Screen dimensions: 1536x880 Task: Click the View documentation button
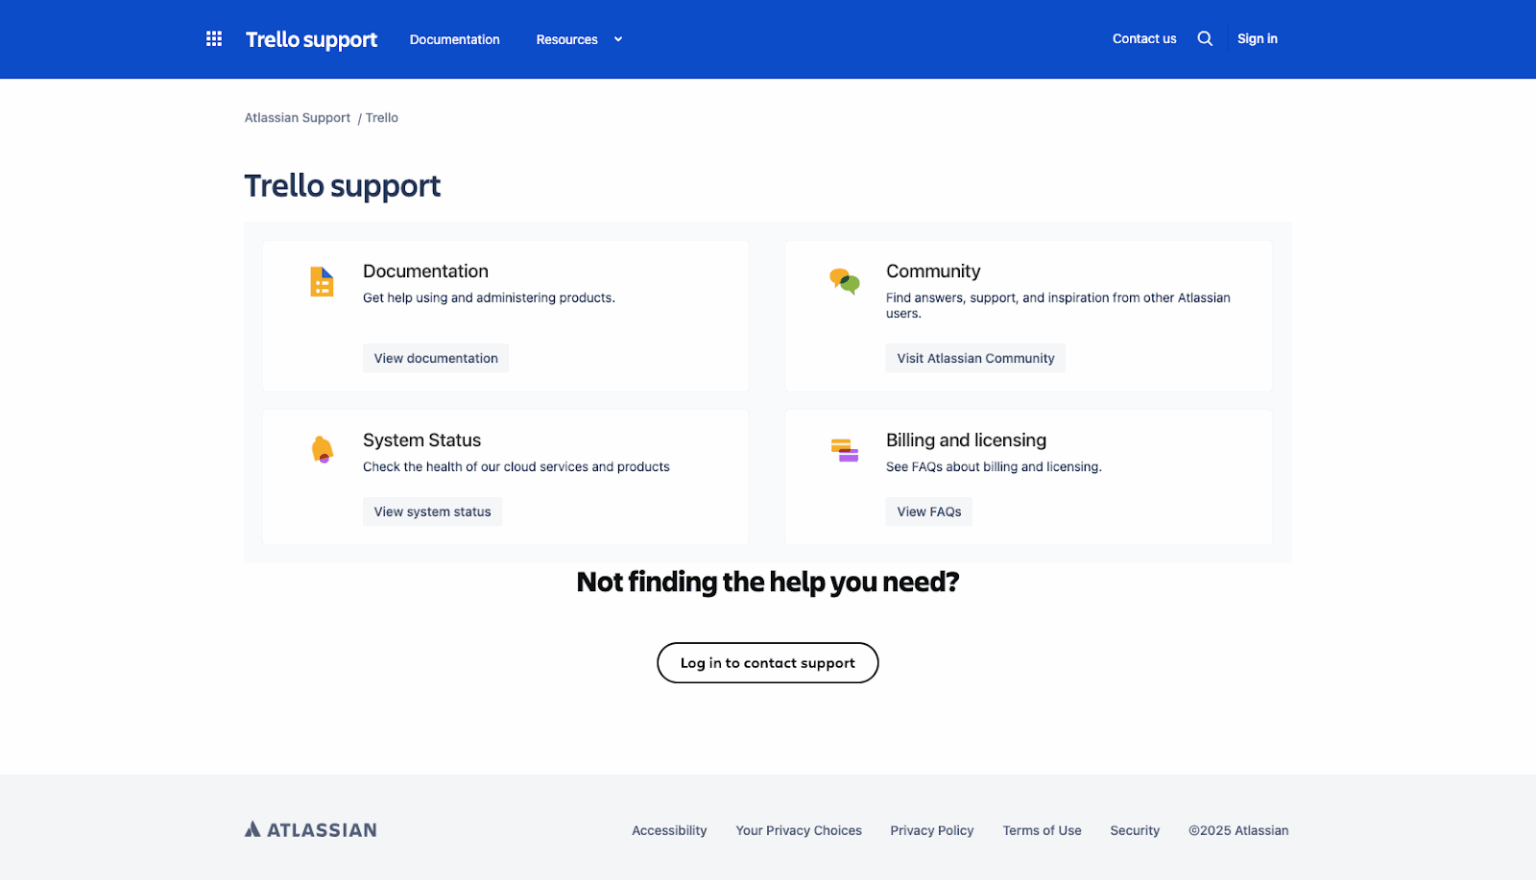[x=435, y=357]
